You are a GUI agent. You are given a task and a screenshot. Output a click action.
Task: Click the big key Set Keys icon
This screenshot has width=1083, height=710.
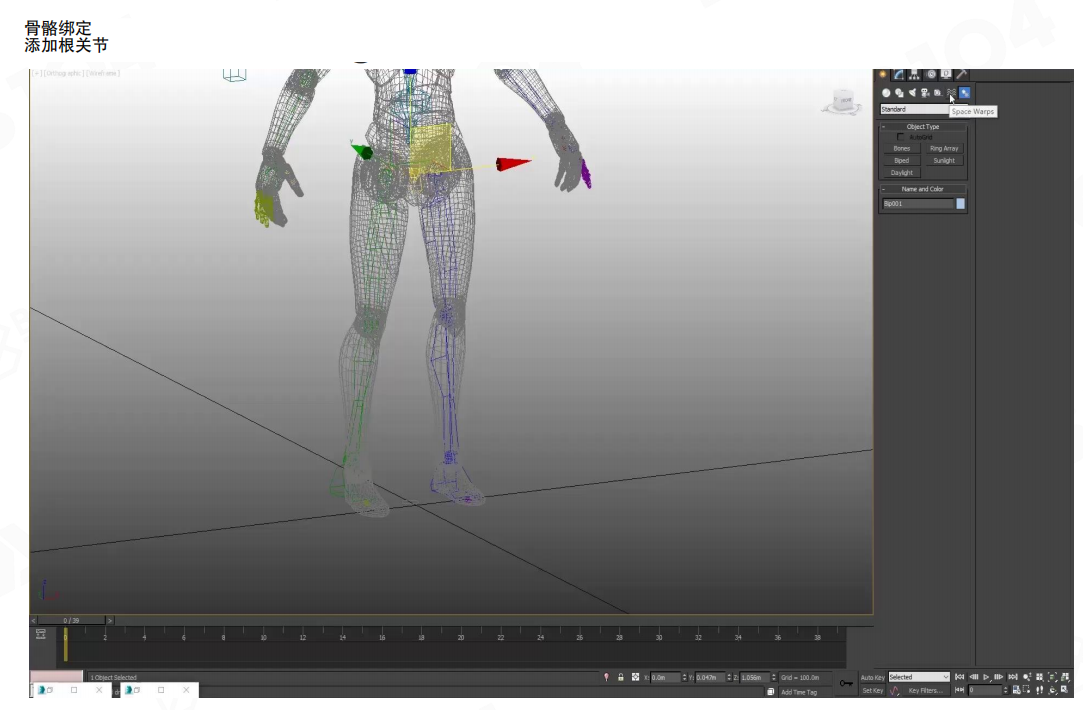click(x=847, y=684)
